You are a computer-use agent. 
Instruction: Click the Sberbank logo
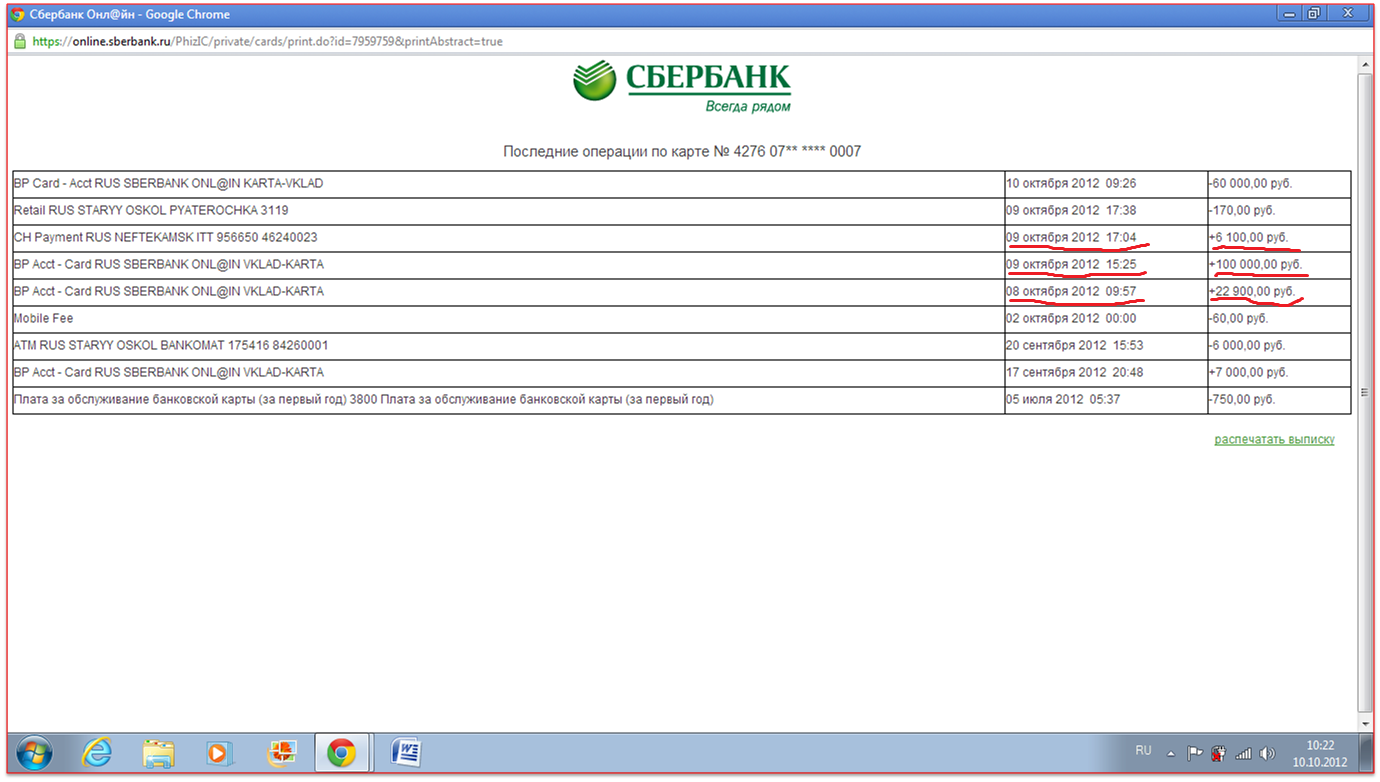point(681,85)
